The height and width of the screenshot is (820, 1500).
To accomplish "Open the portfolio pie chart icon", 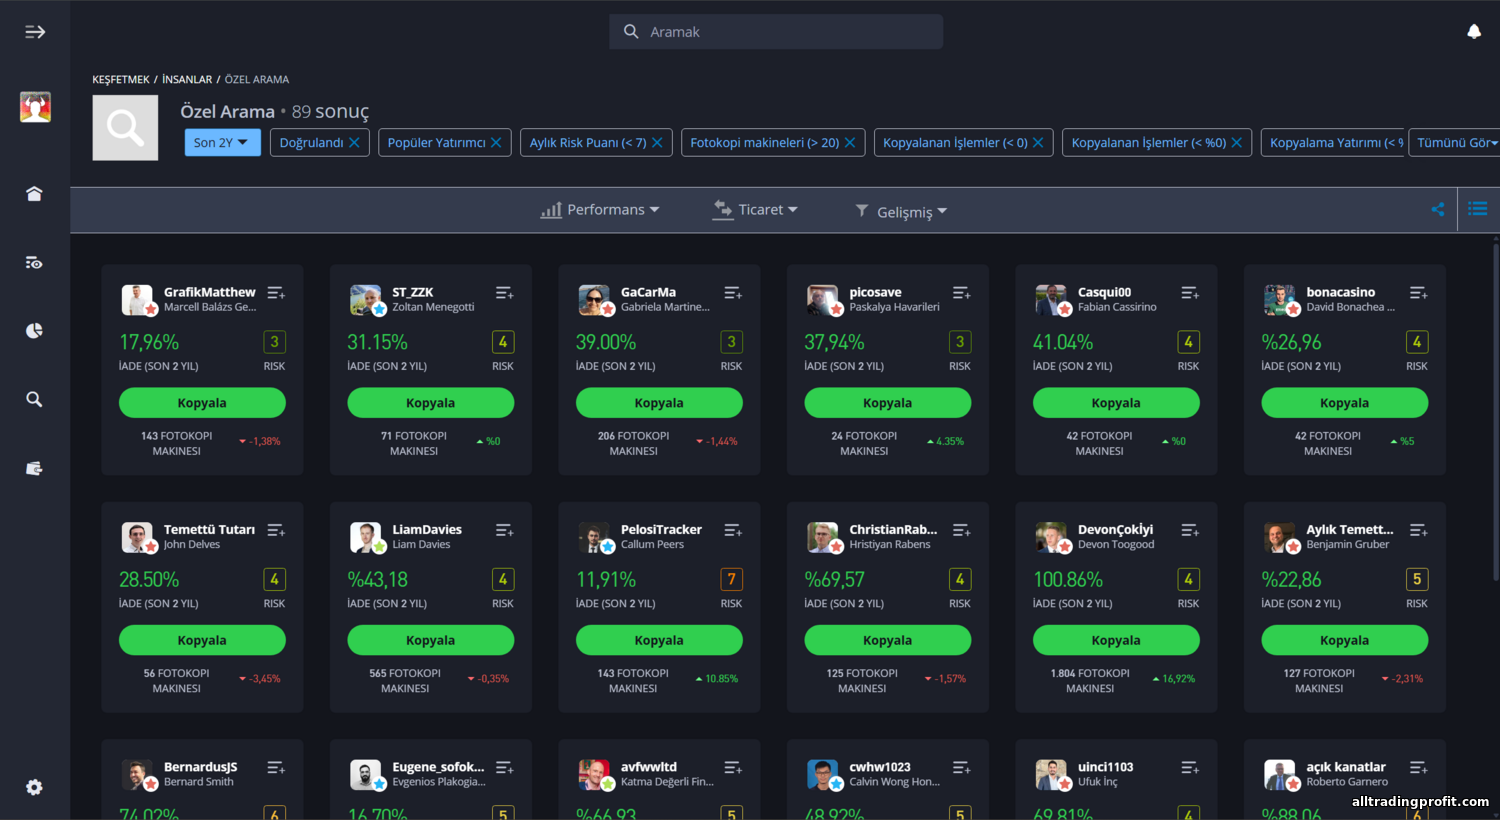I will coord(34,331).
